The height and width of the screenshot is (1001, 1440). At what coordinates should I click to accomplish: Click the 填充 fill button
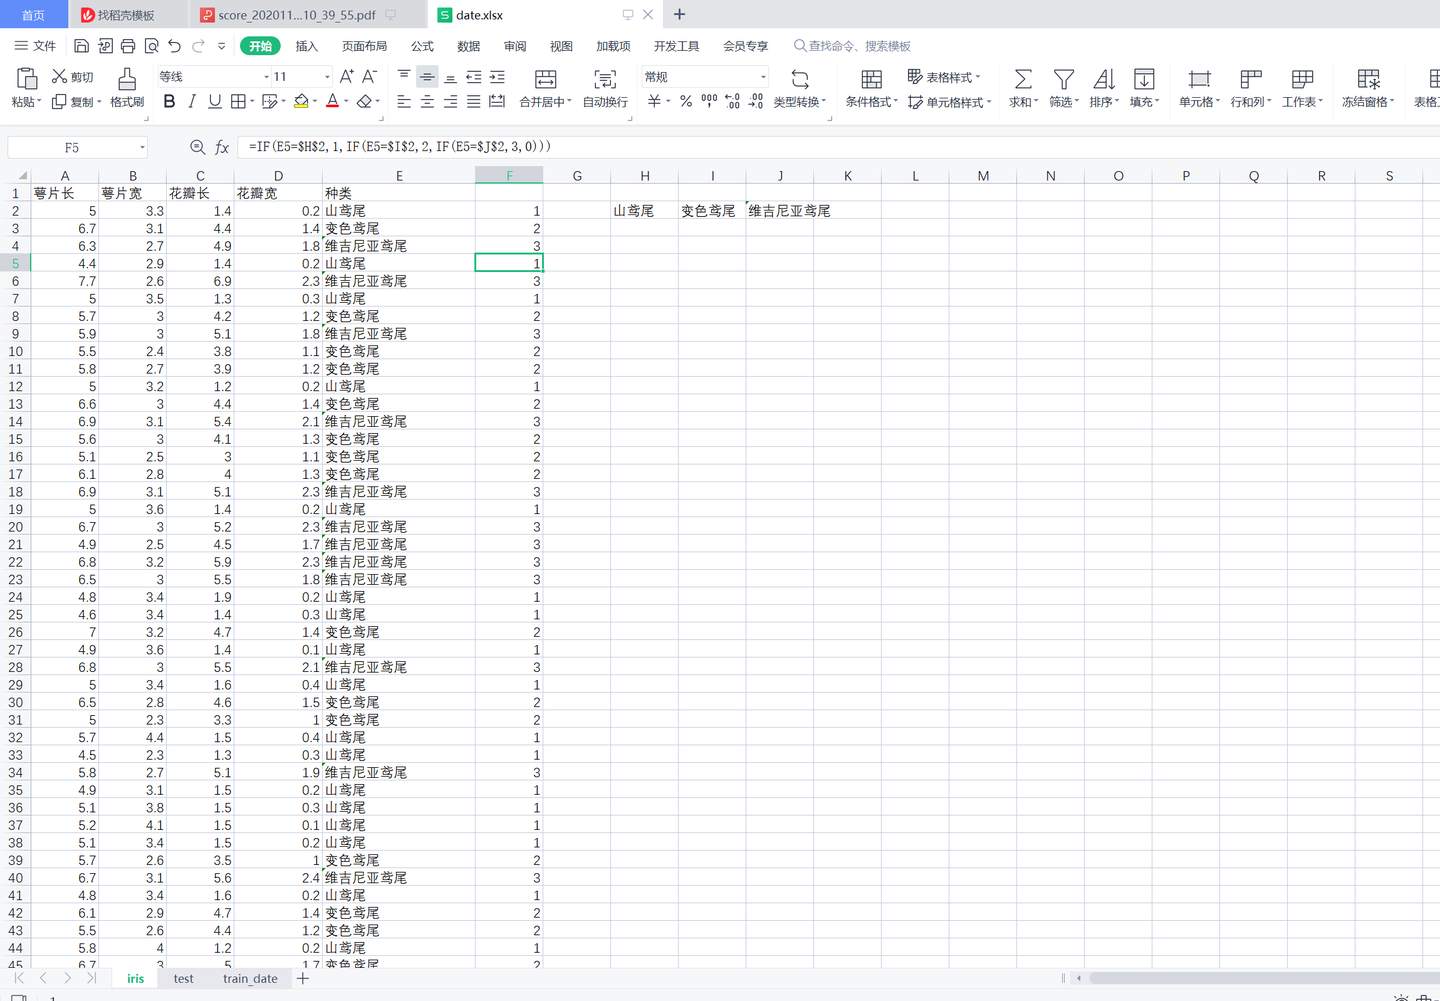click(1144, 87)
